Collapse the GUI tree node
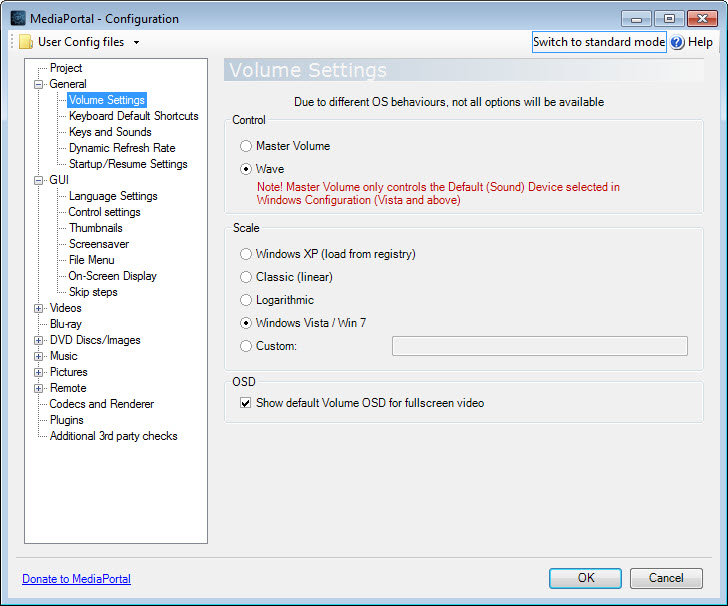728x606 pixels. pos(39,180)
